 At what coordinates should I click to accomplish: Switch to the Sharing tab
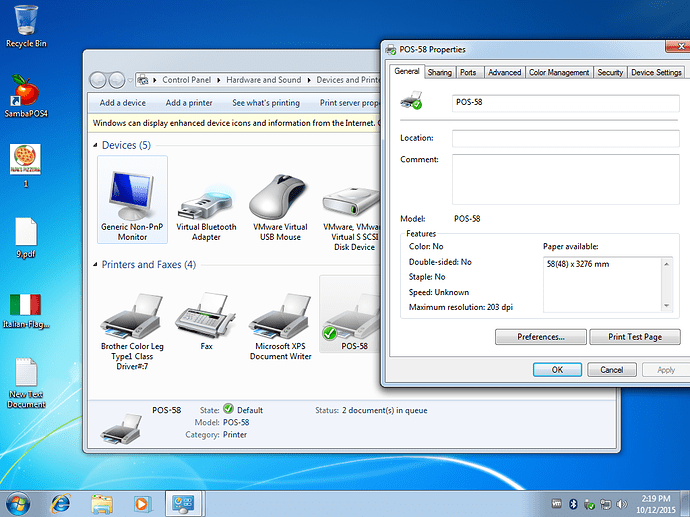point(440,73)
